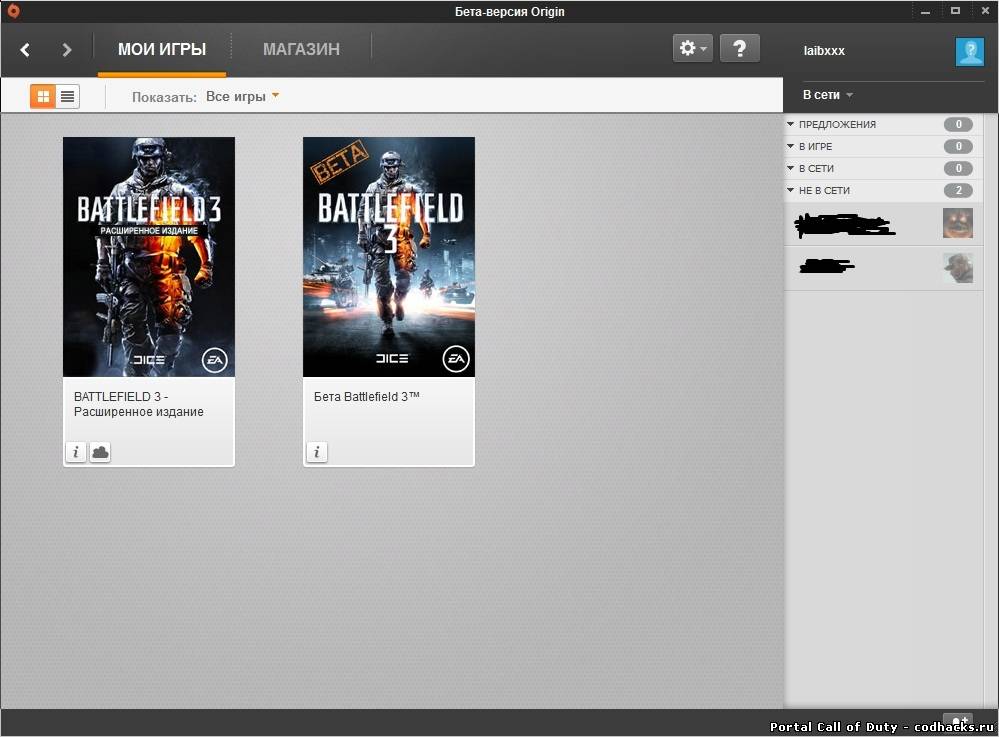Show info for Battlefield 3 Расширенное издание

[76, 452]
